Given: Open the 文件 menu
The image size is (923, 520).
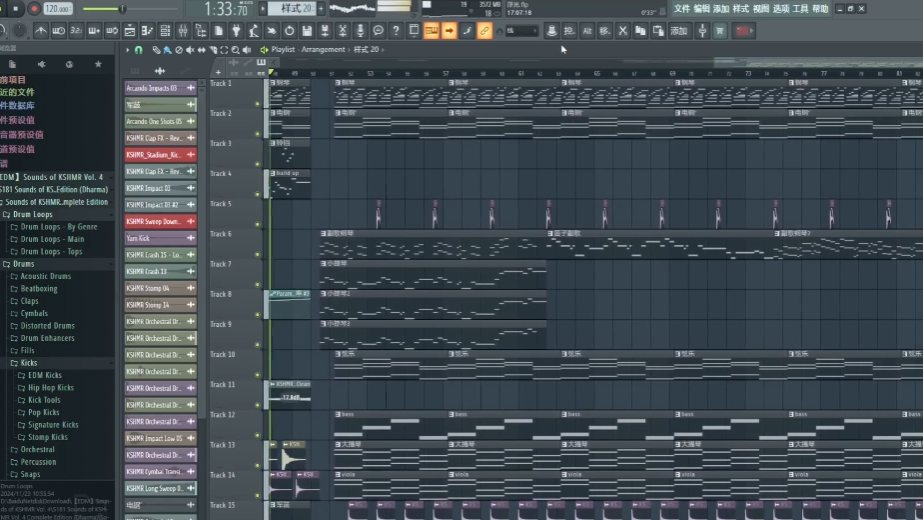Looking at the screenshot, I should pyautogui.click(x=681, y=9).
